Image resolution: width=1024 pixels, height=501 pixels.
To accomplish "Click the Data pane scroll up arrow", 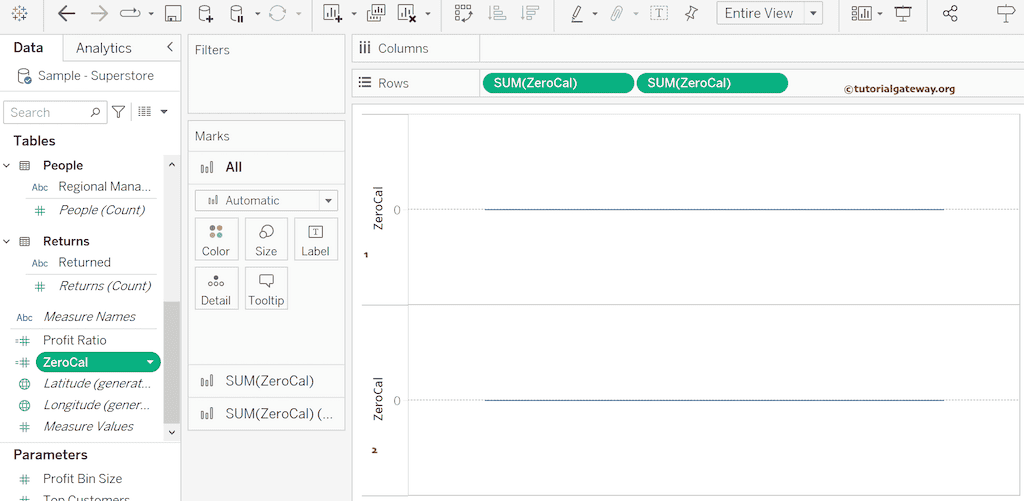I will (x=172, y=165).
